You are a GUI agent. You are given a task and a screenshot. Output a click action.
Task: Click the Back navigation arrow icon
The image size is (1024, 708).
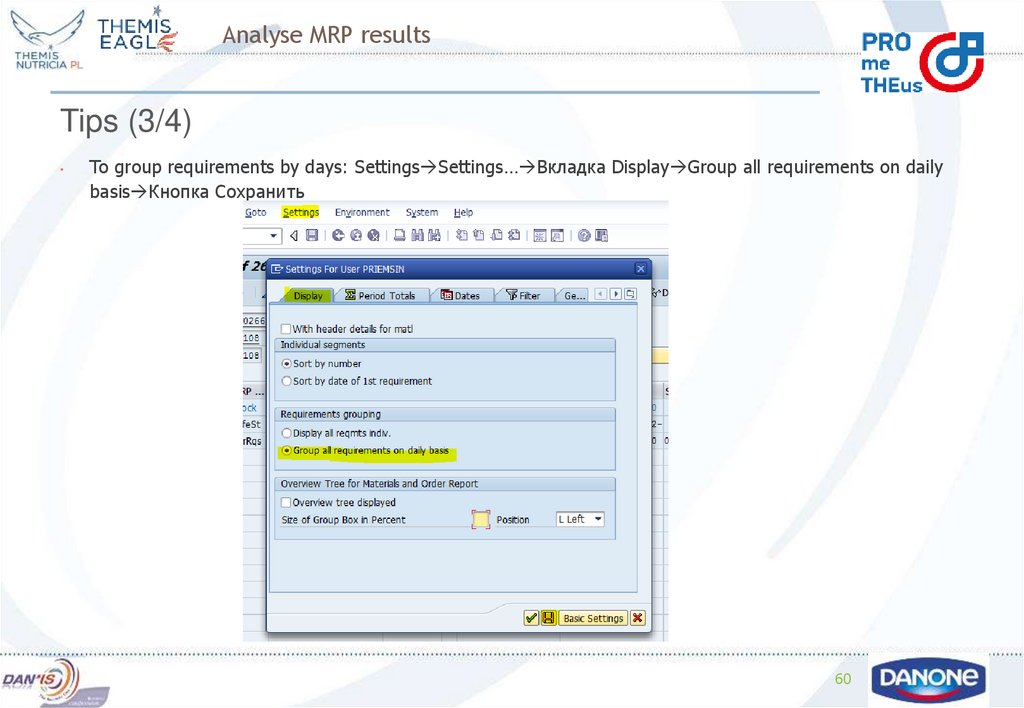tap(293, 236)
